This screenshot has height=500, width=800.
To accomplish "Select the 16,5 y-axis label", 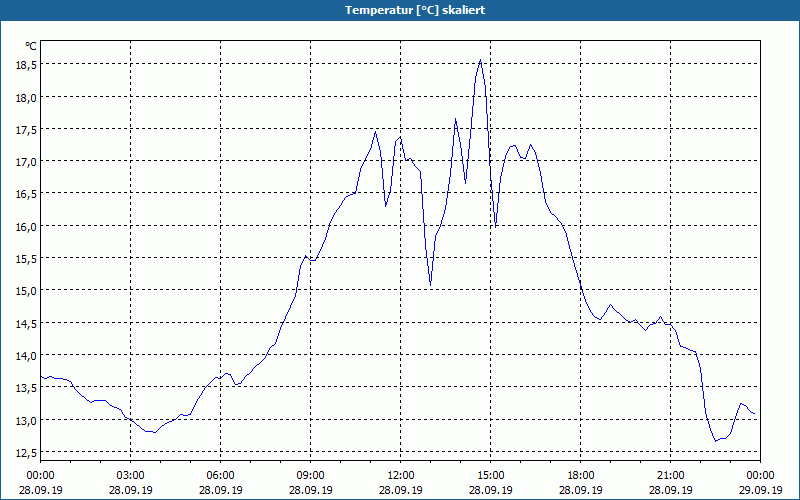I will 26,194.
